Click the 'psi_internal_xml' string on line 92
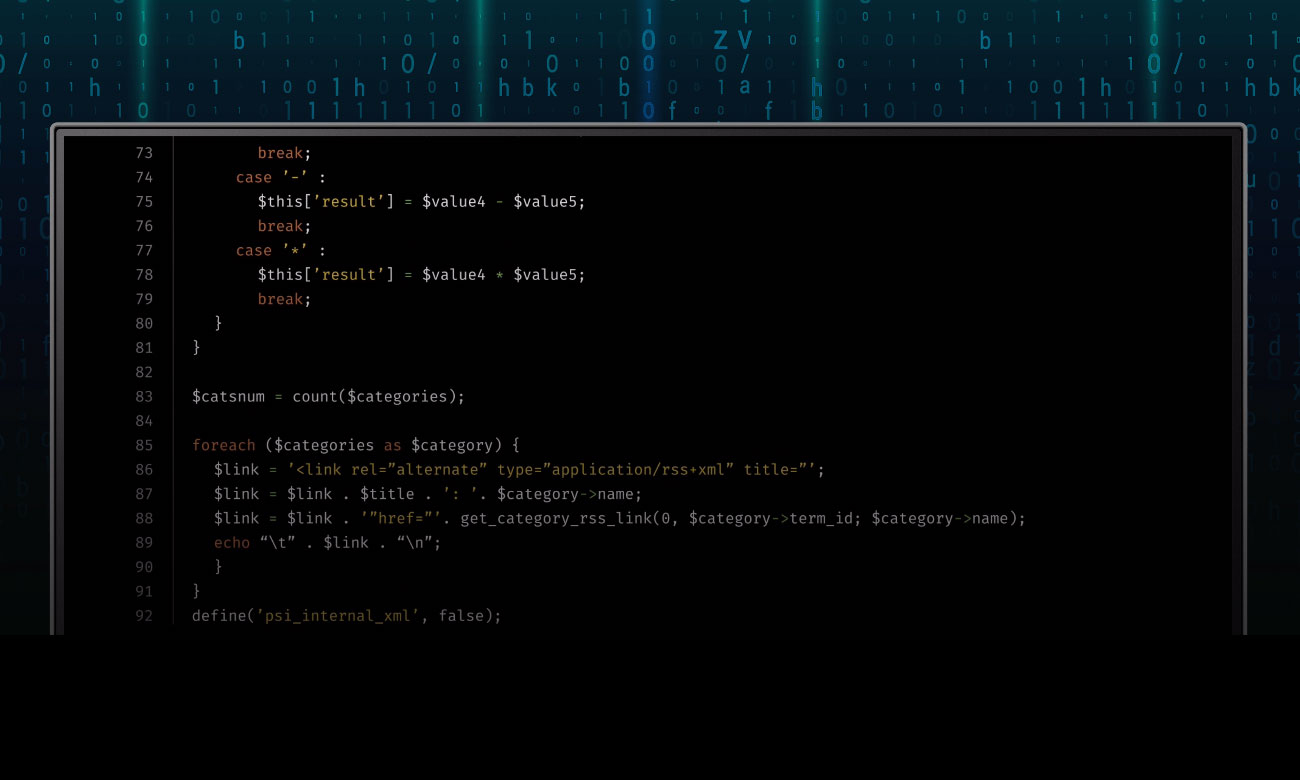Screen dimensions: 1300x780 click(x=340, y=616)
